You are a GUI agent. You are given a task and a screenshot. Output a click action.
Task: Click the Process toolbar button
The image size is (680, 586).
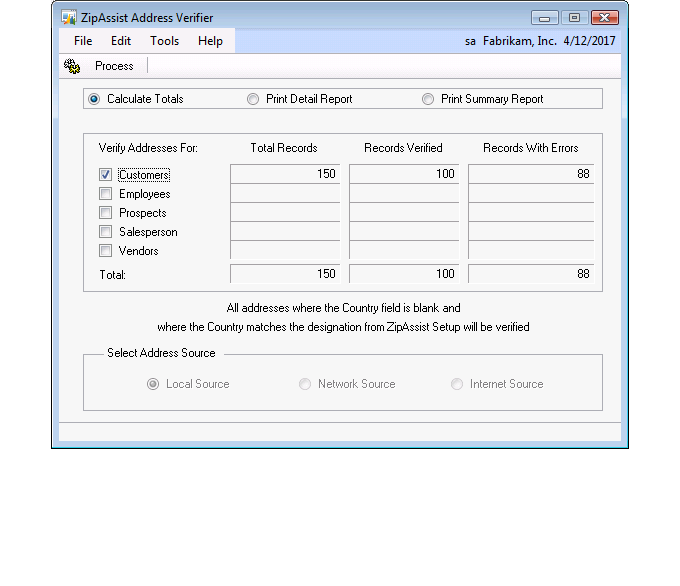114,66
